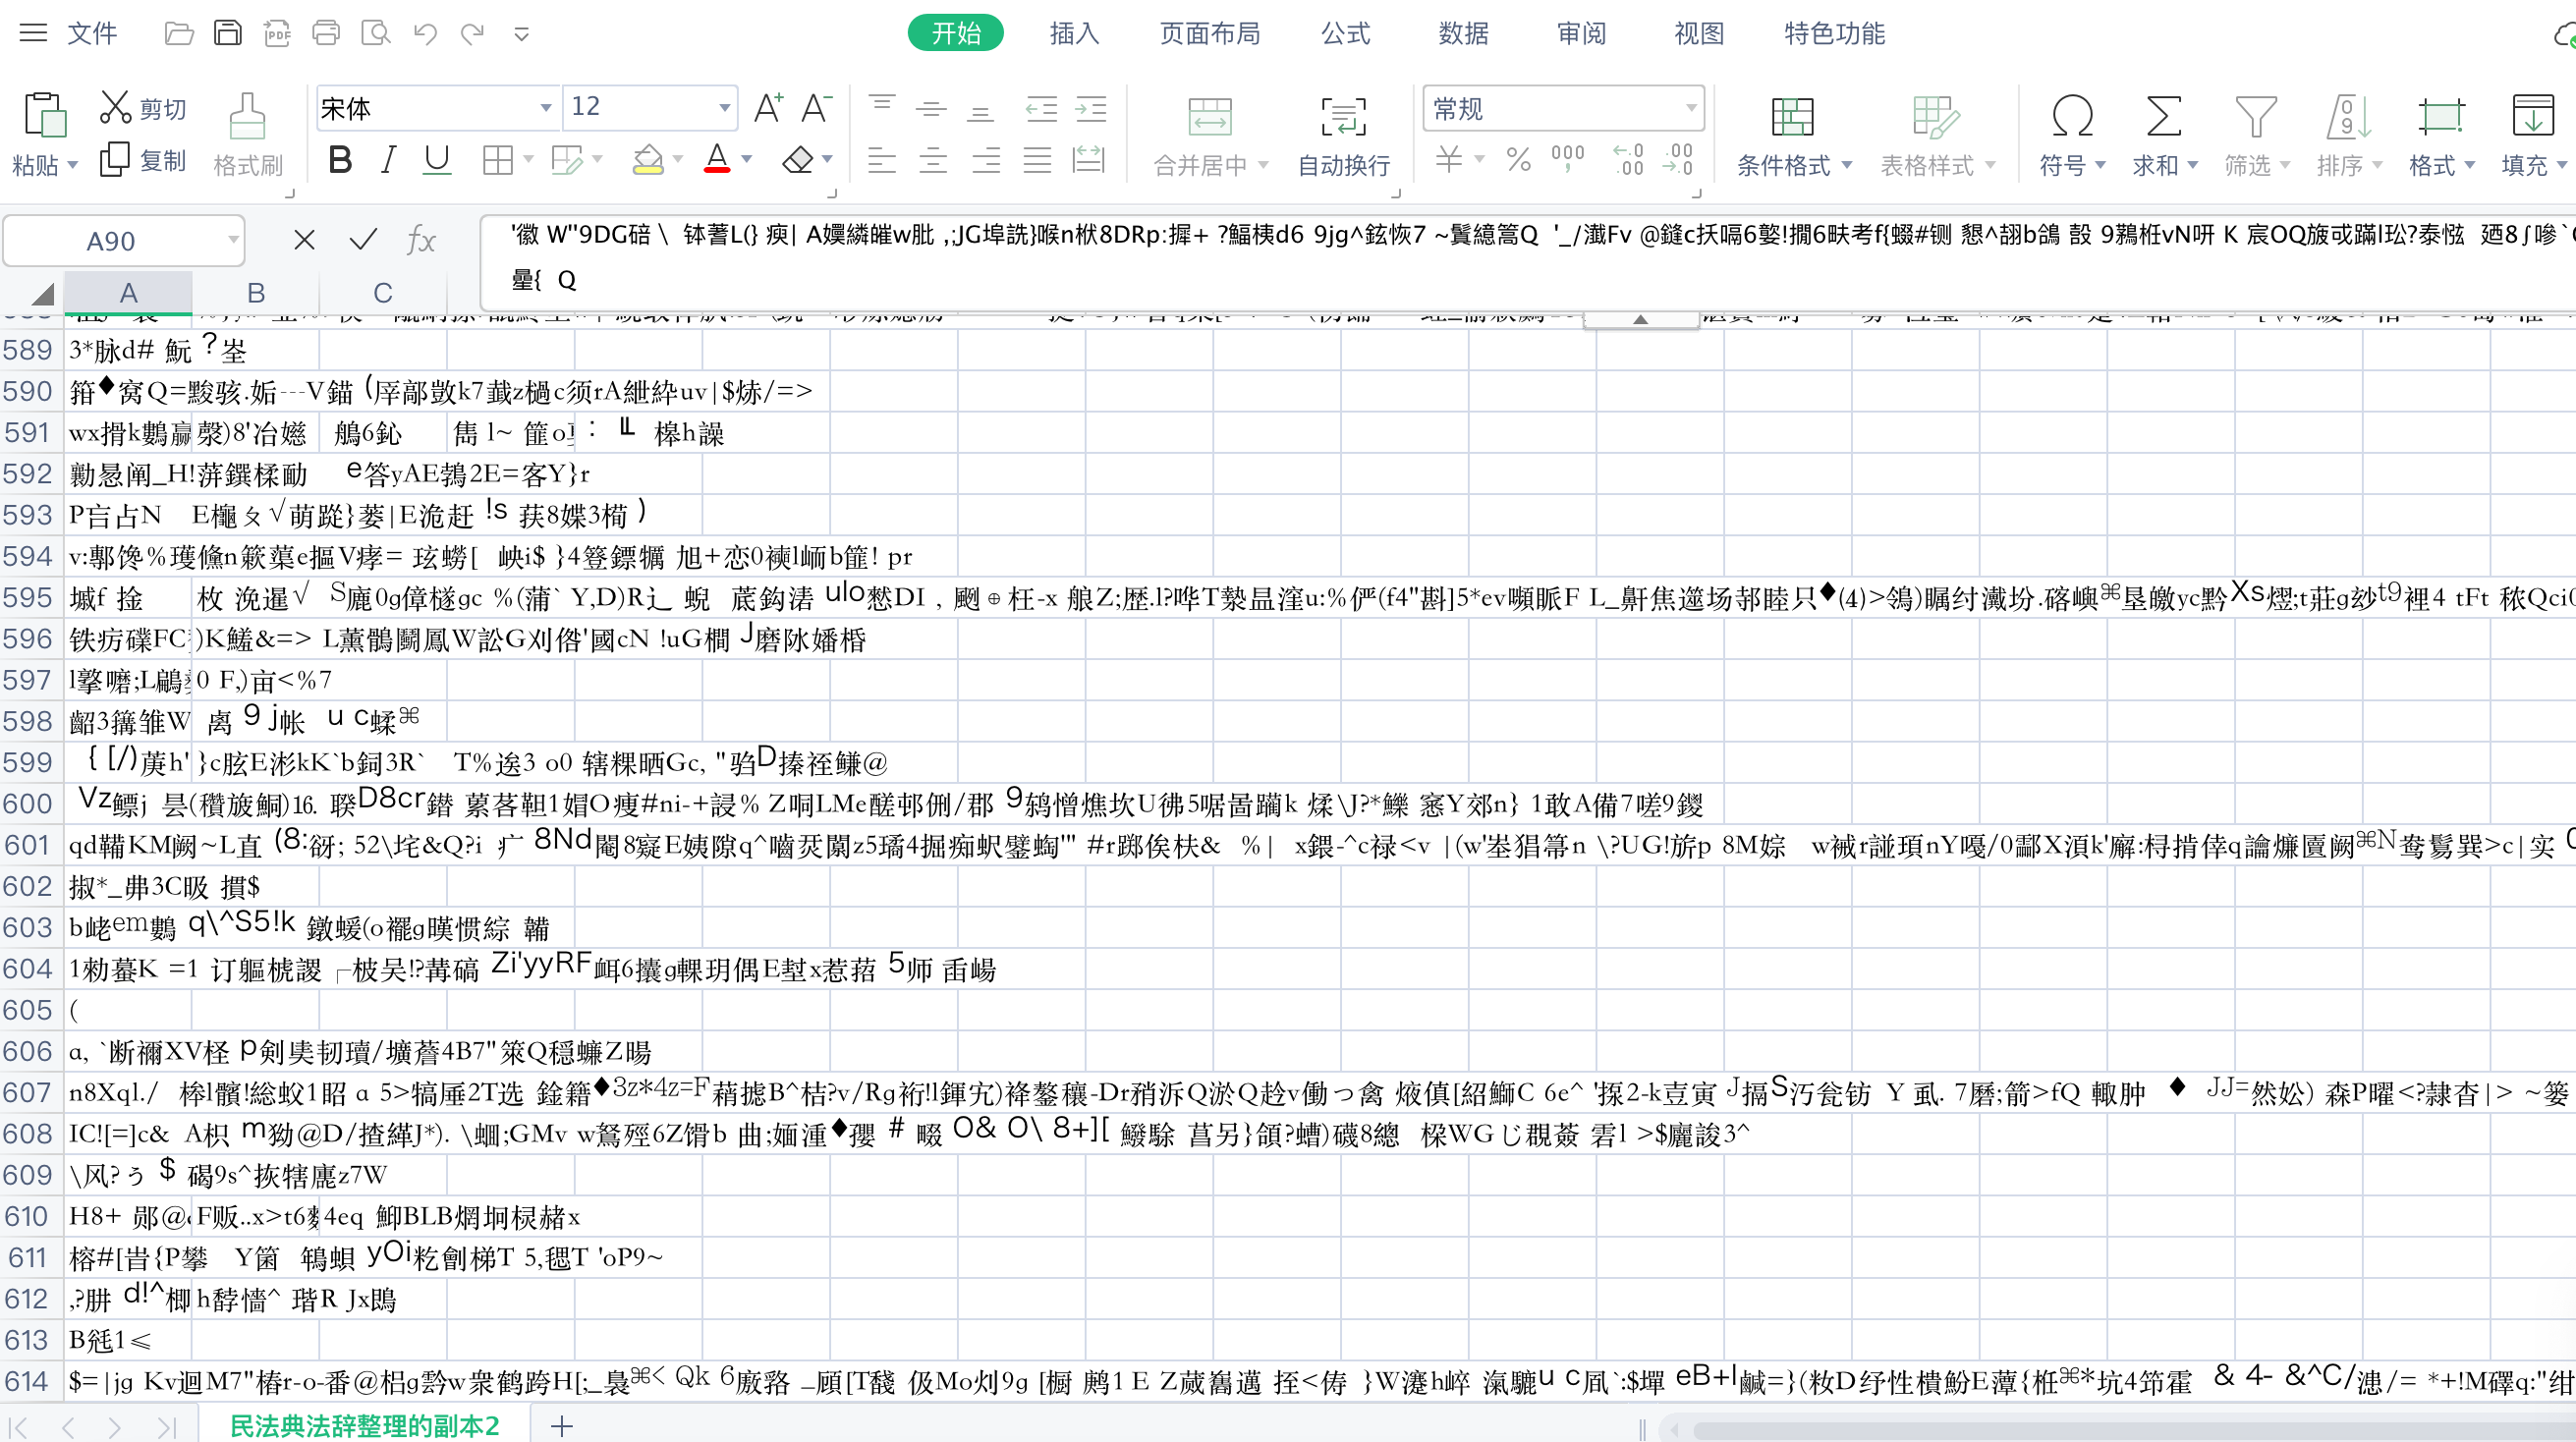
Task: Click the Cut (剪切) scissors icon
Action: click(116, 107)
